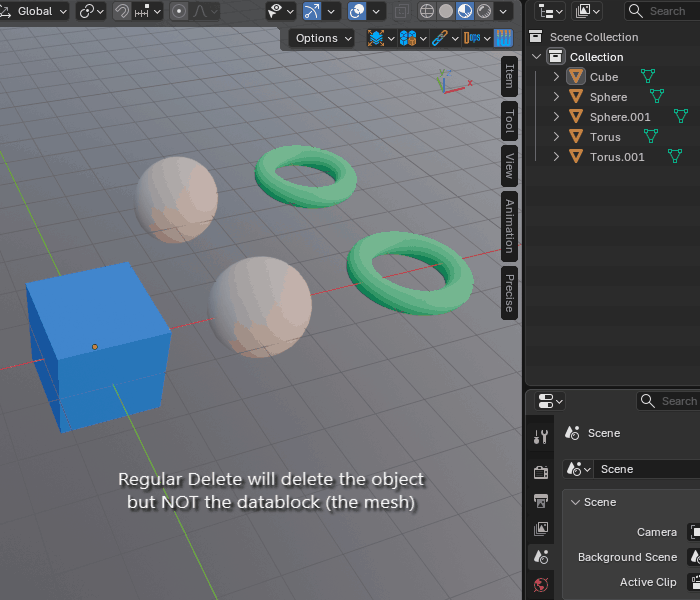
Task: Open overlays options dropdown arrow
Action: pyautogui.click(x=376, y=11)
